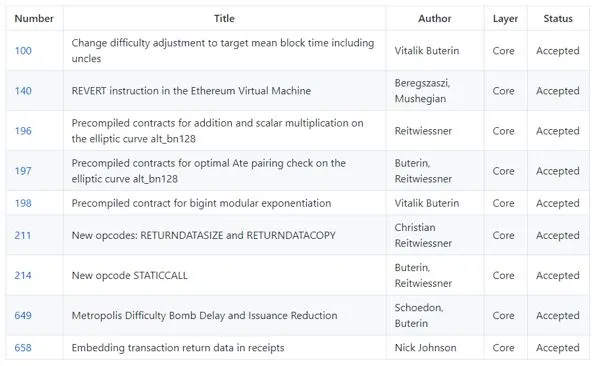Open EIP number 100 link
This screenshot has width=596, height=366.
click(x=23, y=51)
